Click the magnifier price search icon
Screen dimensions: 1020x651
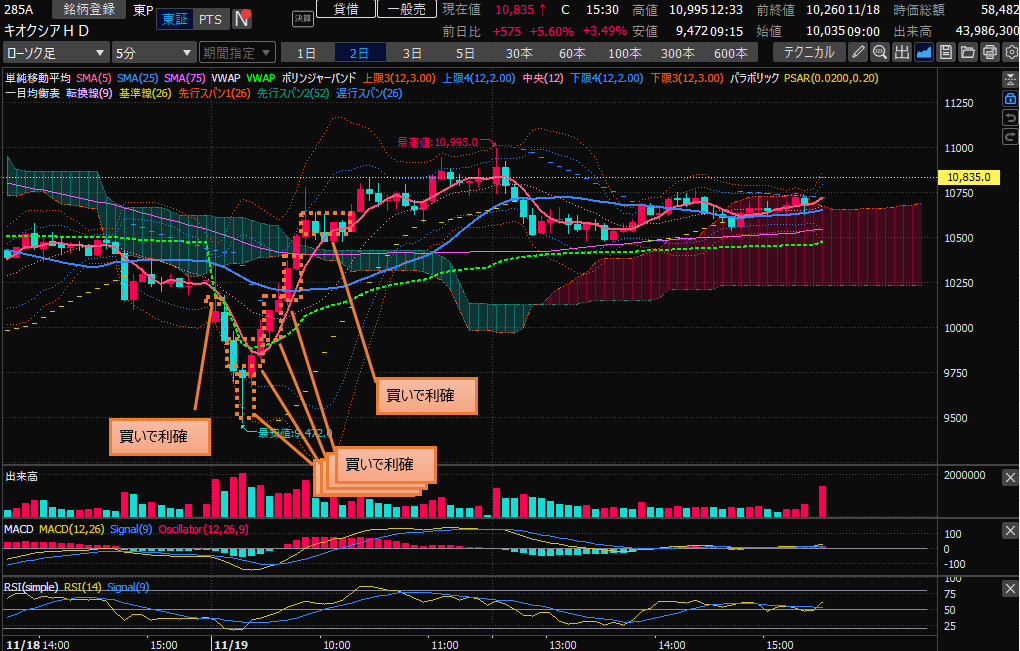(880, 52)
